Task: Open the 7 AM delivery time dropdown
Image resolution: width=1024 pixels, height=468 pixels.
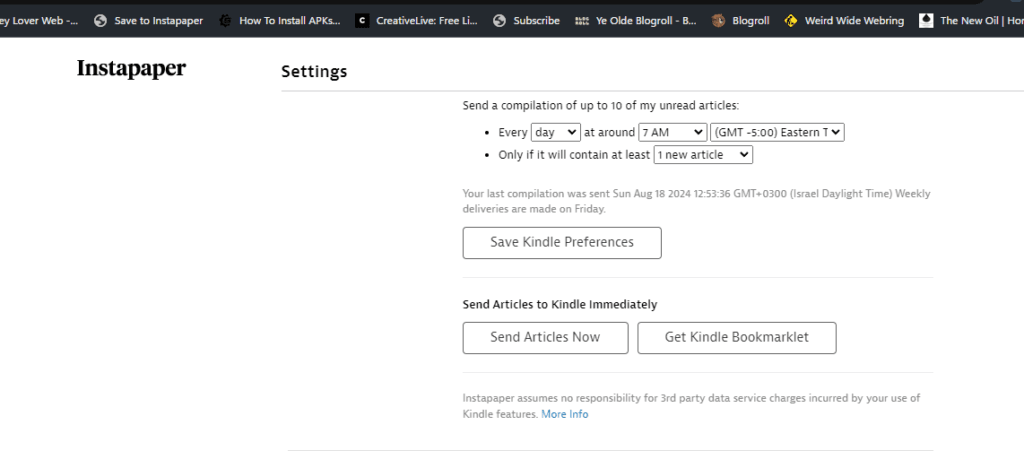Action: 673,133
